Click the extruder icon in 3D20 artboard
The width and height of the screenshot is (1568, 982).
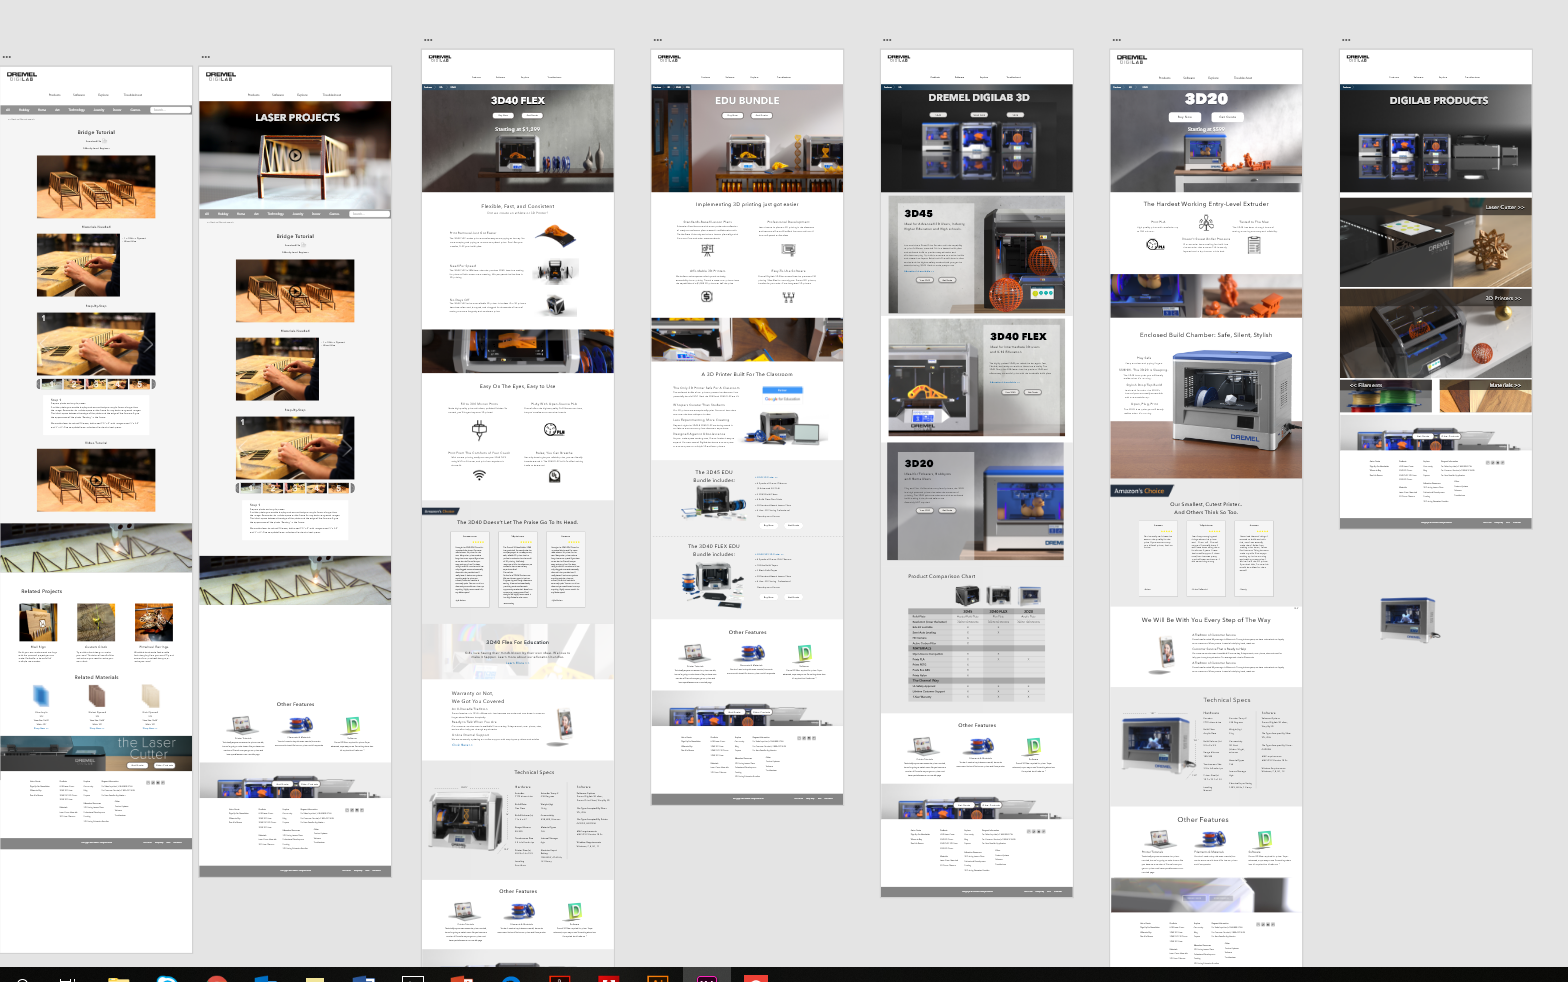click(x=1206, y=223)
